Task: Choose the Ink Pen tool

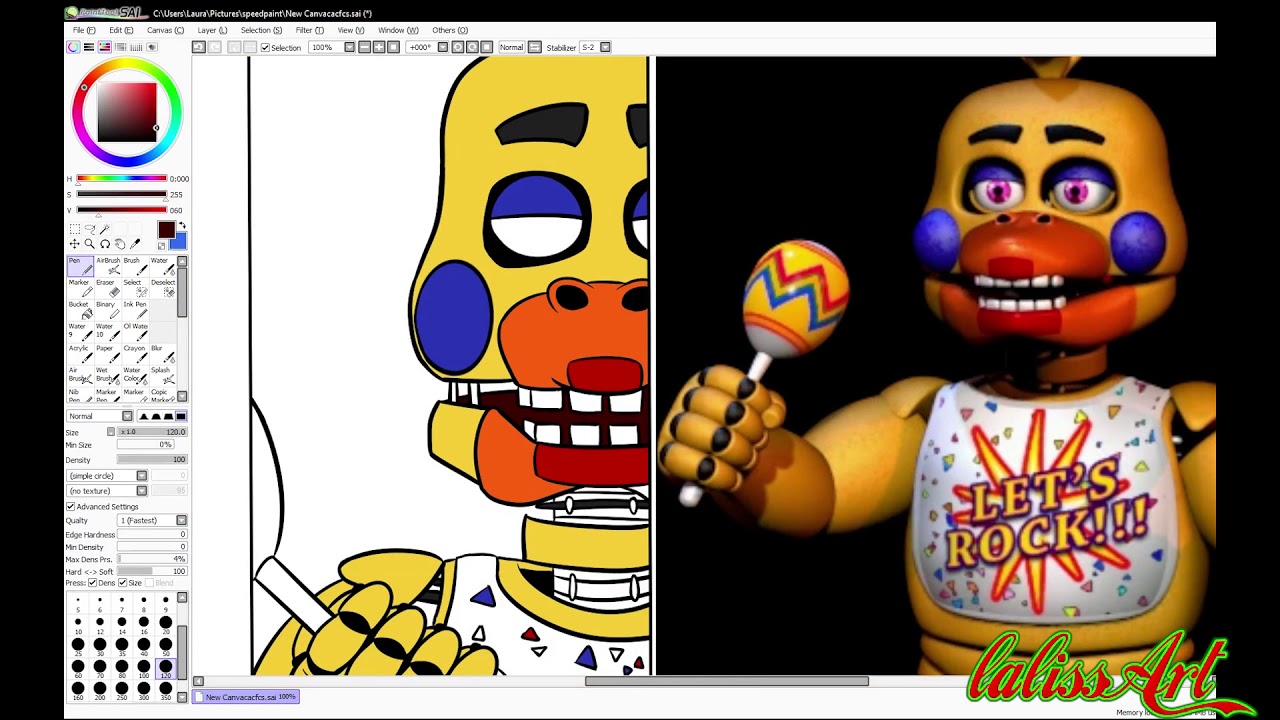Action: pyautogui.click(x=135, y=310)
